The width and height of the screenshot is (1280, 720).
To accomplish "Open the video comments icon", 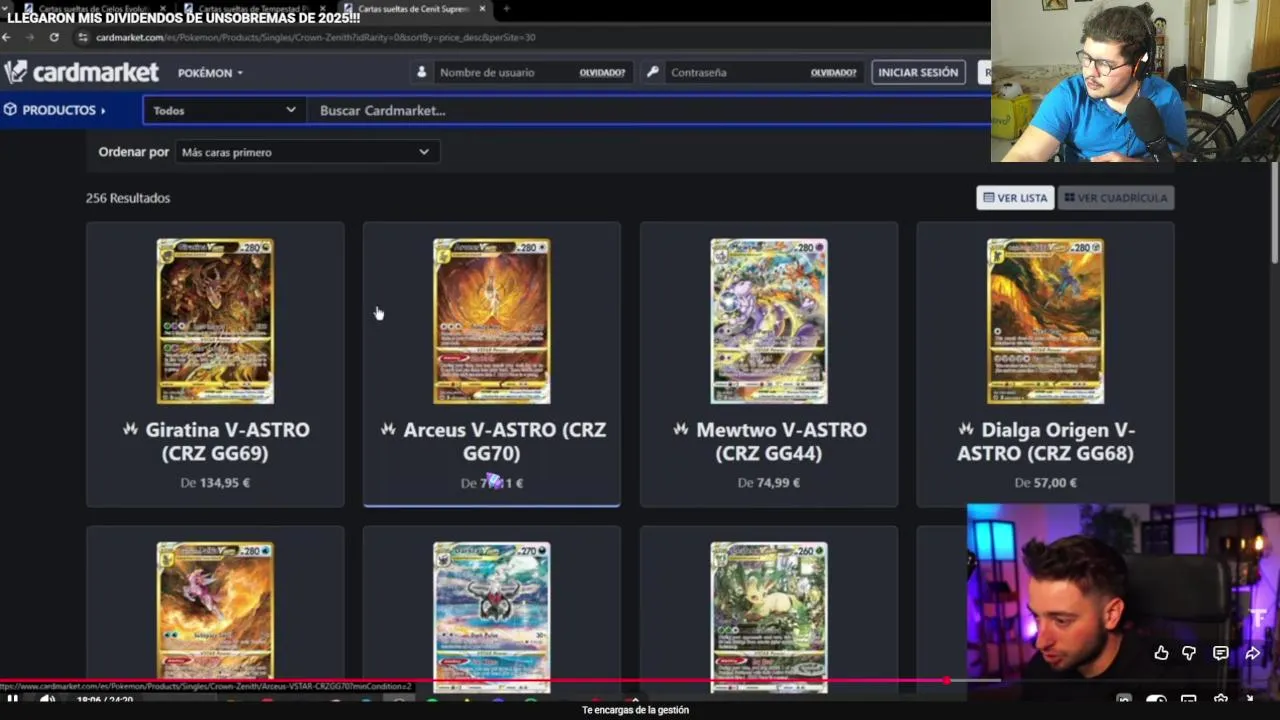I will 1221,653.
